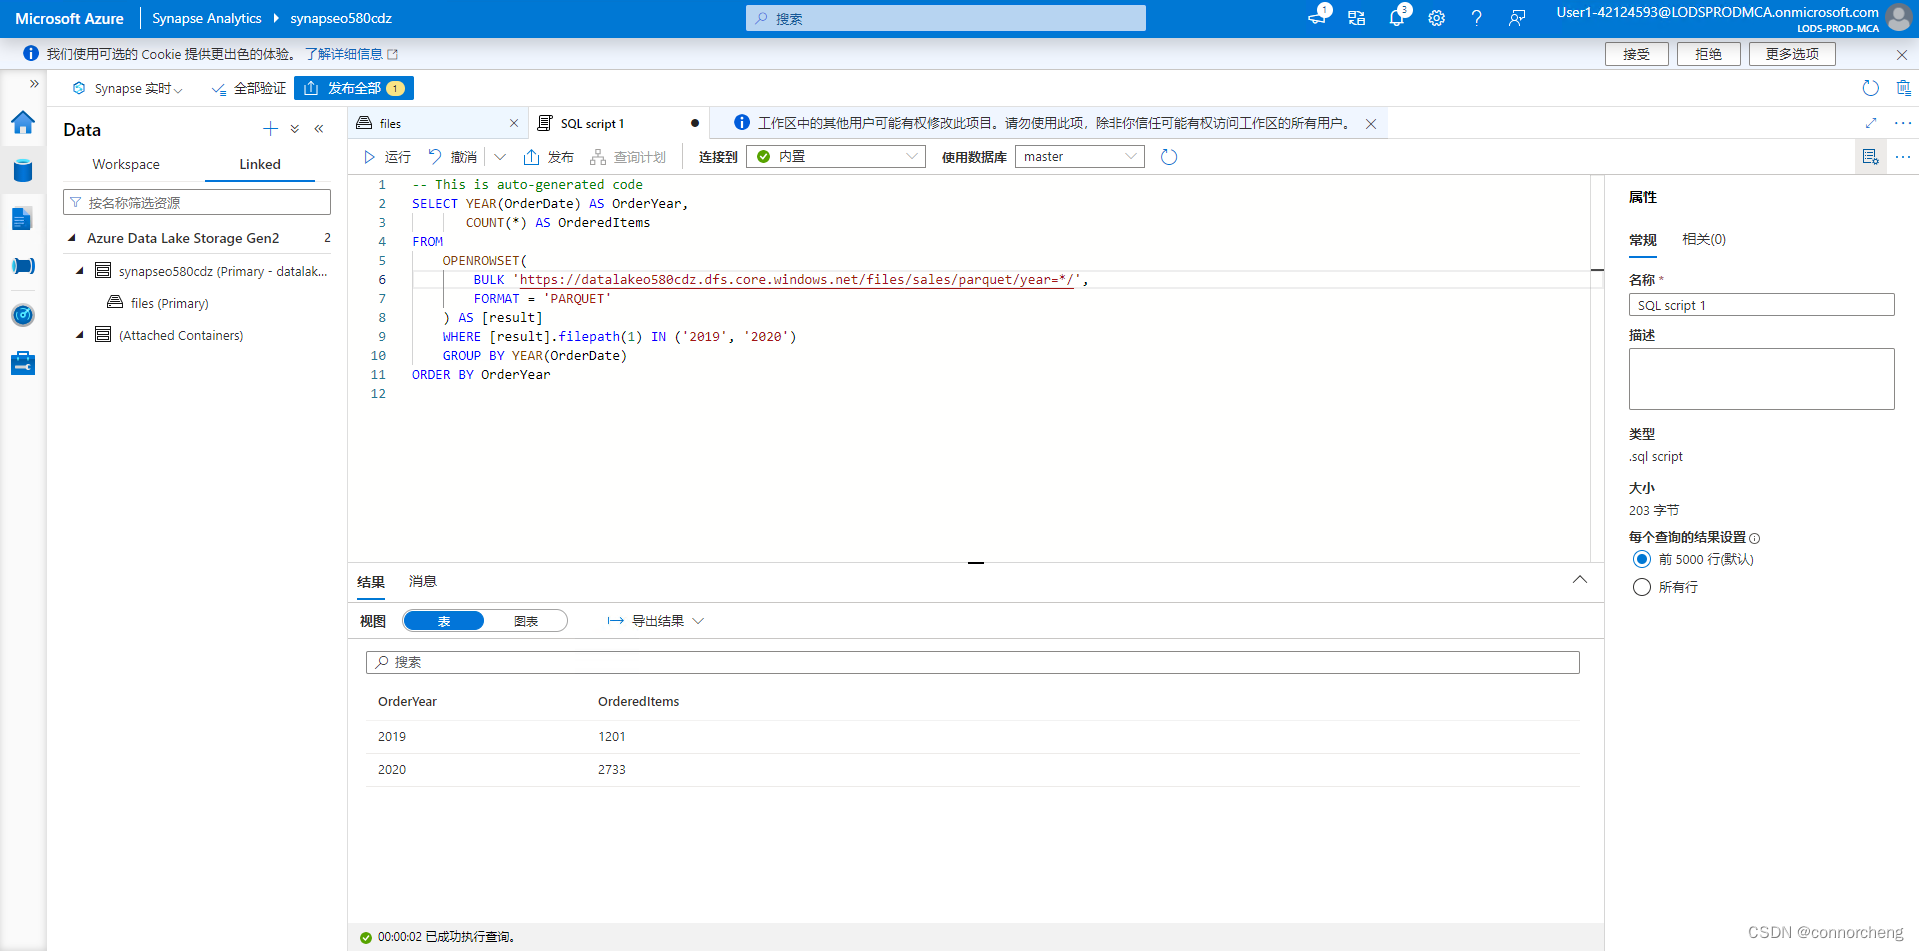Publish the SQL script

point(549,157)
